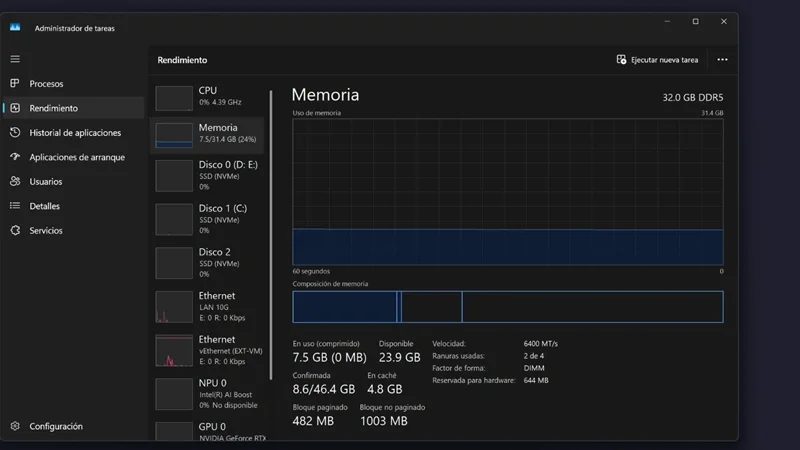Click the 0% 4.39 GHz CPU text
800x450 pixels.
point(220,103)
